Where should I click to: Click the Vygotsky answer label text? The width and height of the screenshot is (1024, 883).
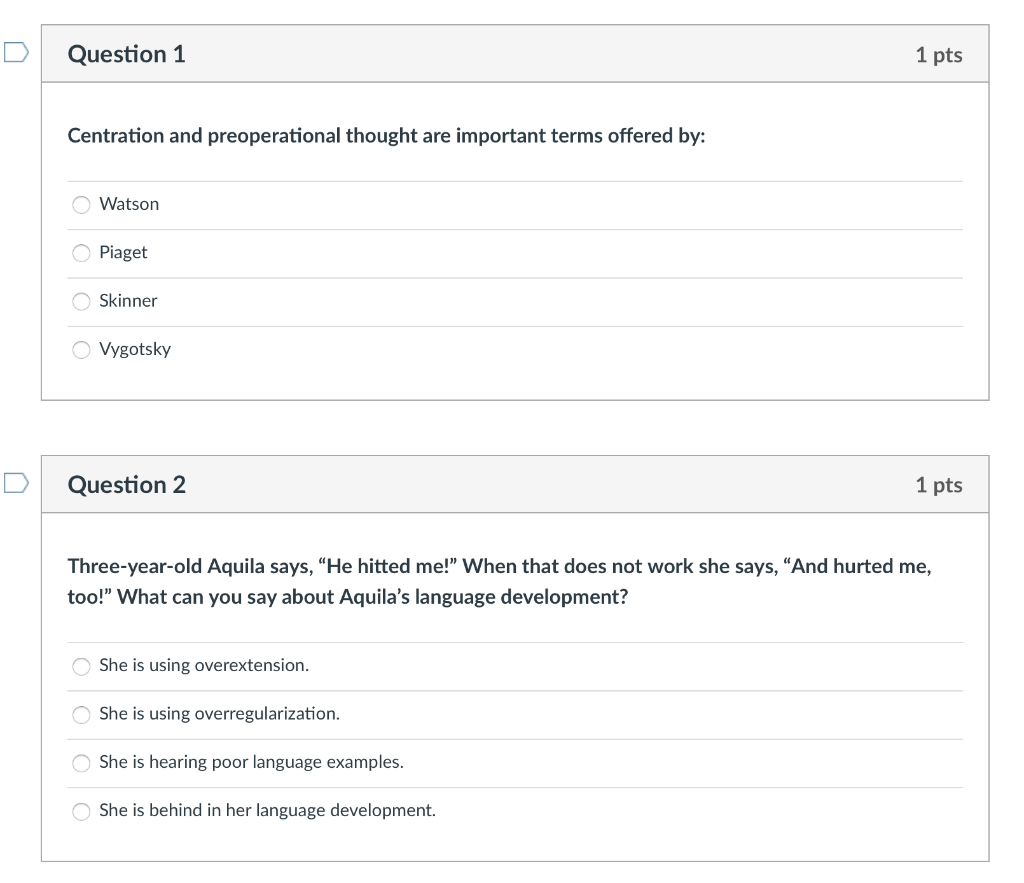tap(135, 349)
